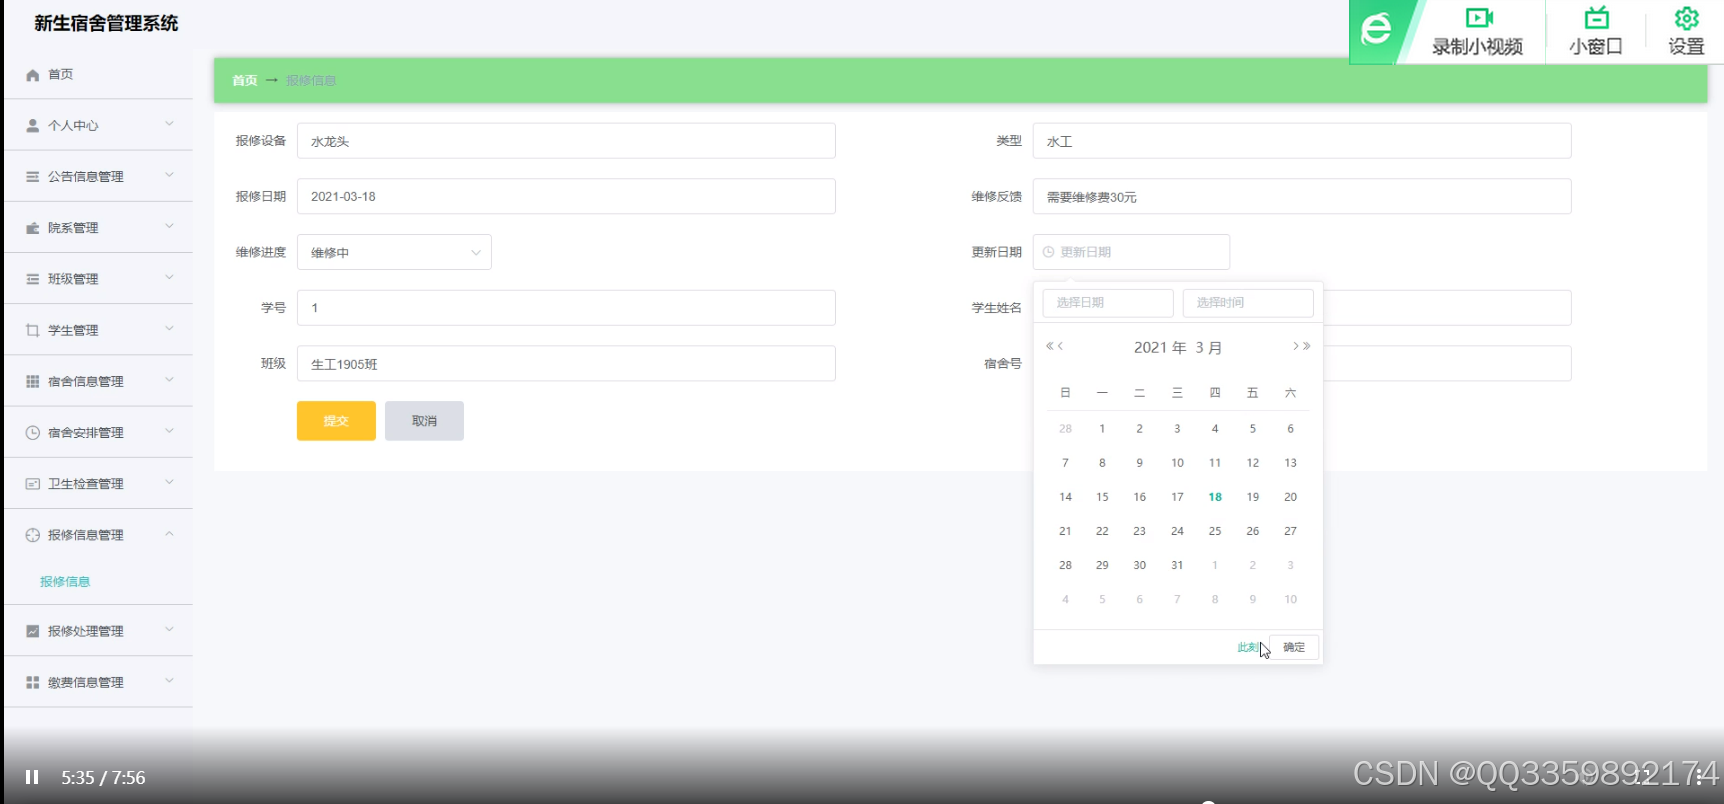Click the 报修设备 input field
This screenshot has width=1724, height=804.
point(566,141)
